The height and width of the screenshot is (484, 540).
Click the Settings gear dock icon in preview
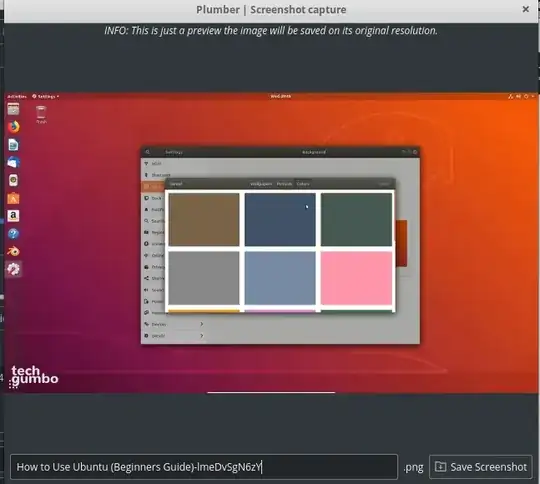point(14,269)
